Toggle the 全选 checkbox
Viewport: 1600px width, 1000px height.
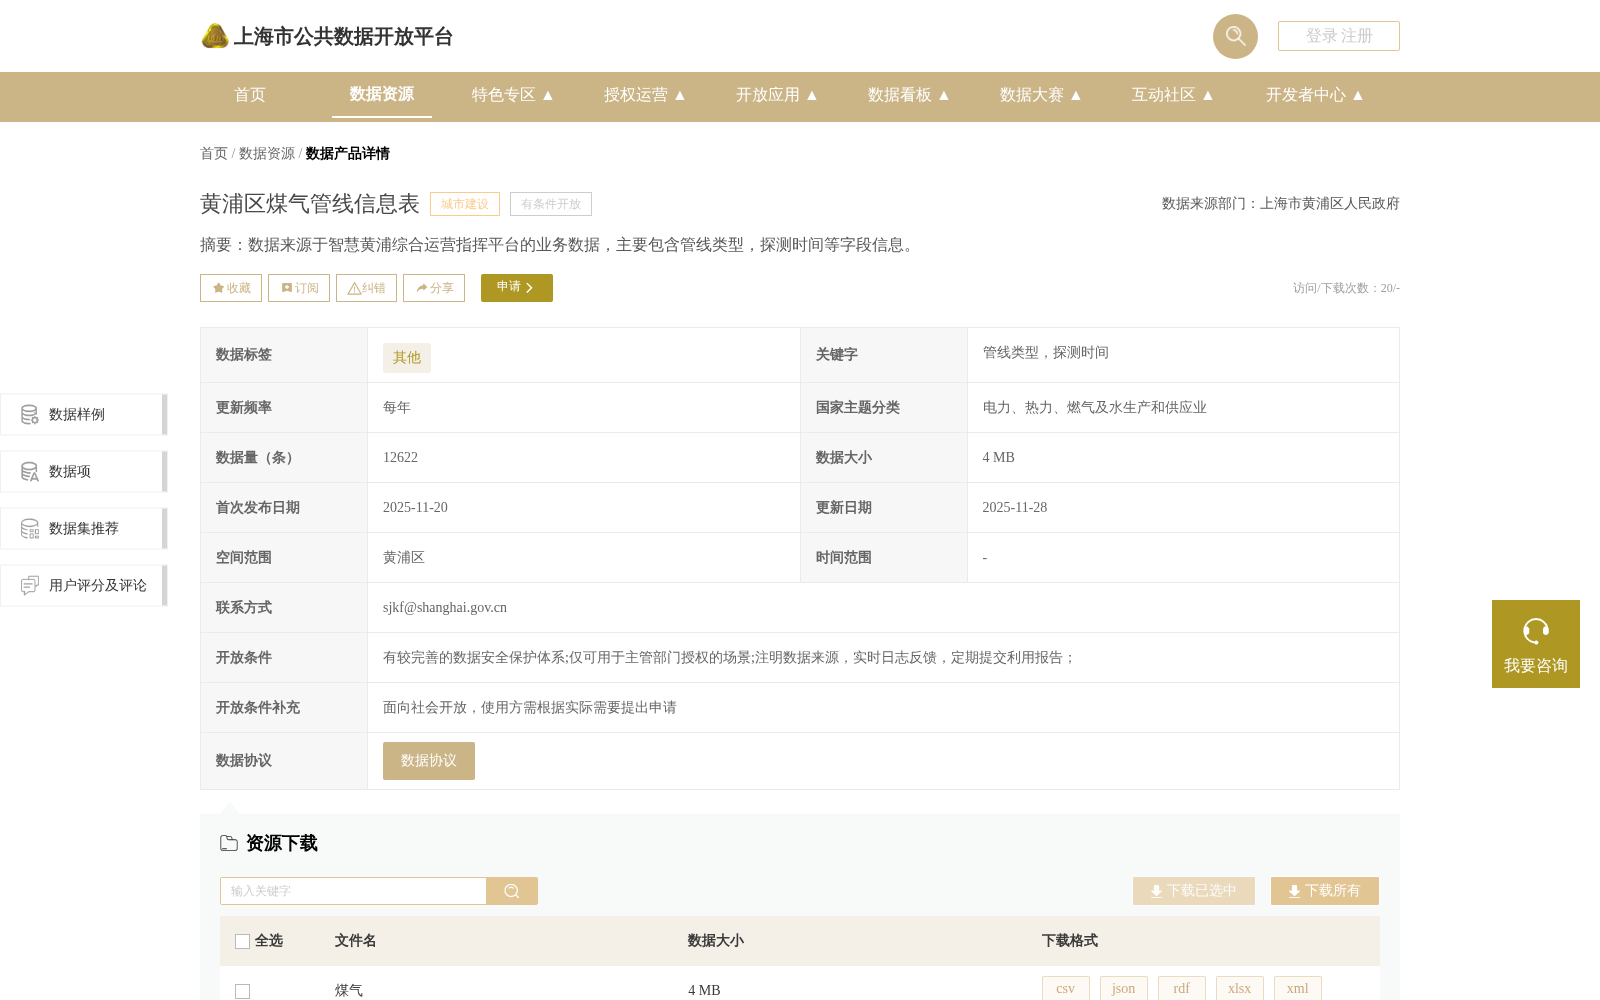coord(242,941)
